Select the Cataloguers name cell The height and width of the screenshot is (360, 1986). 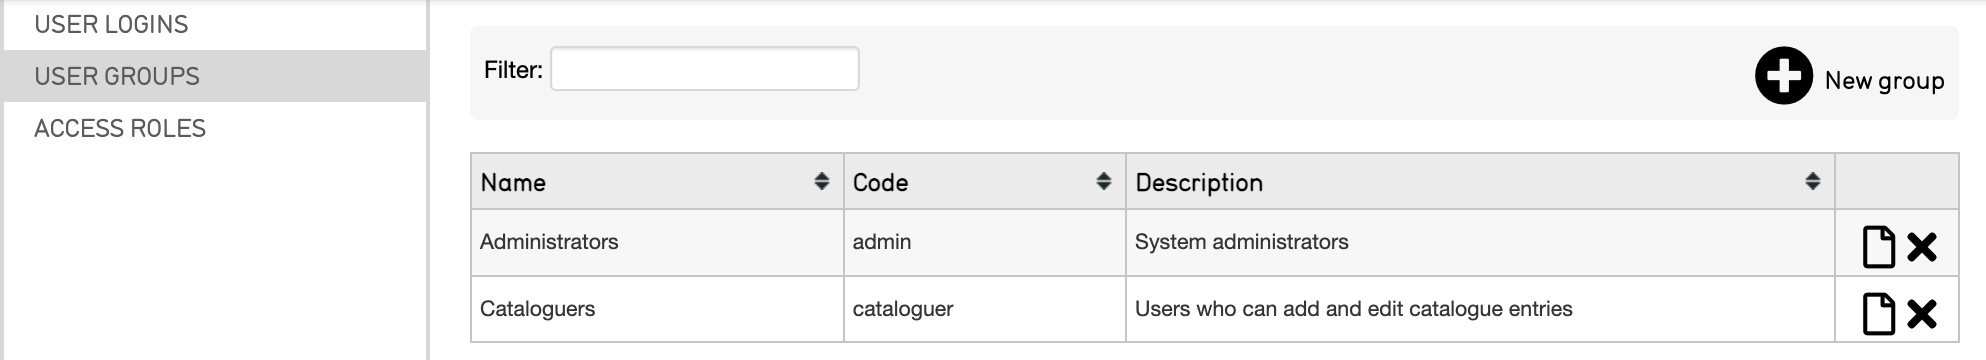(657, 309)
